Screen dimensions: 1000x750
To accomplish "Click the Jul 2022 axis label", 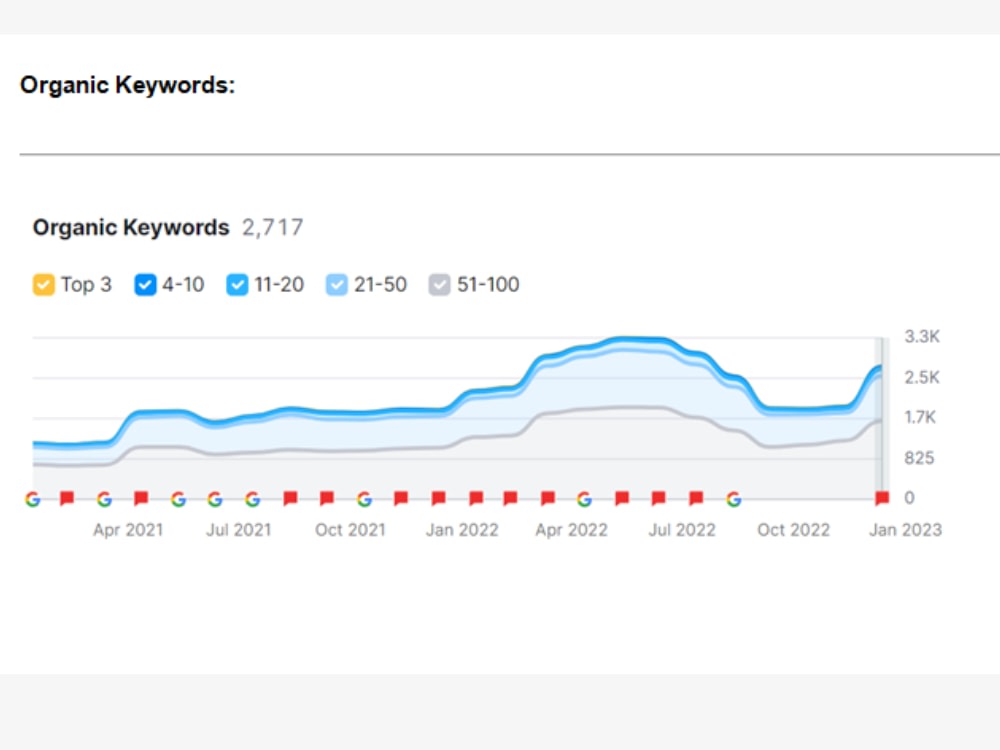I will click(682, 530).
